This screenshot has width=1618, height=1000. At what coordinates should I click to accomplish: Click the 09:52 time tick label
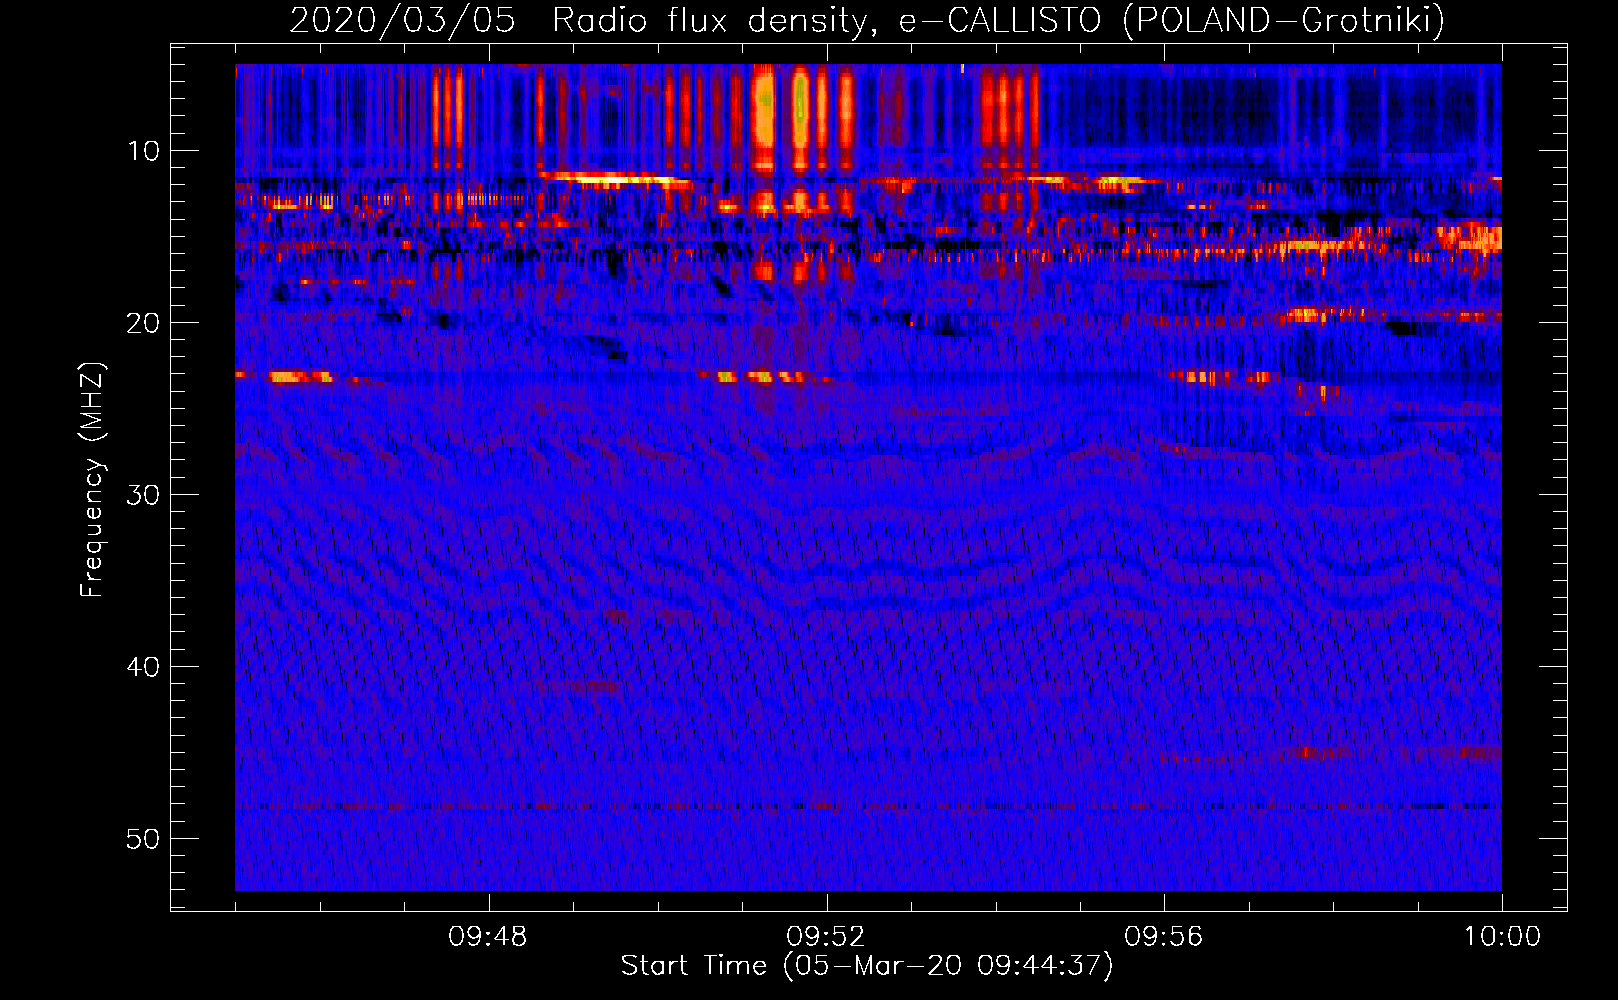click(826, 937)
